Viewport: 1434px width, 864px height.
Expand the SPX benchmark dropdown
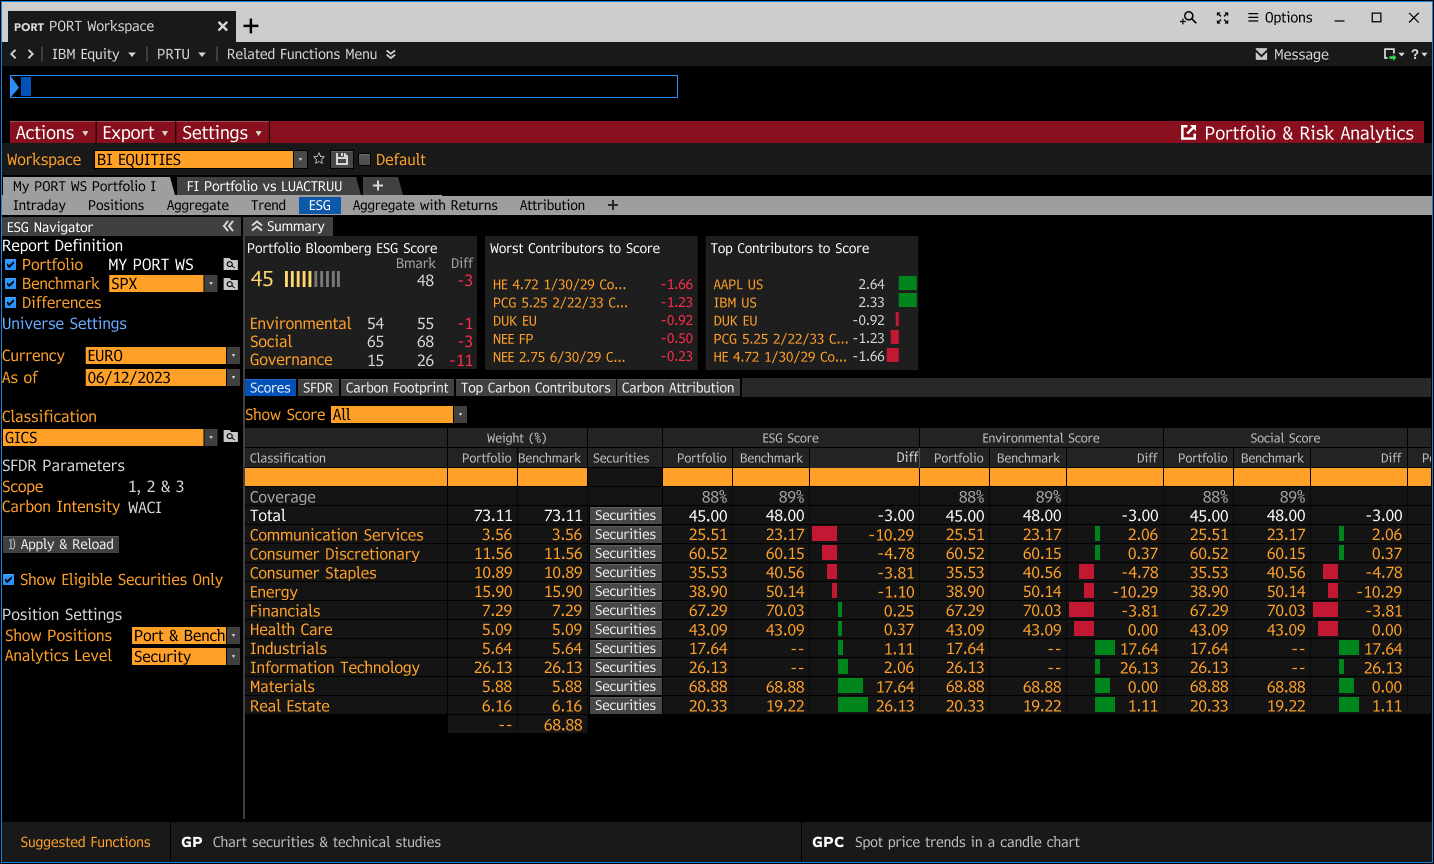(x=211, y=284)
